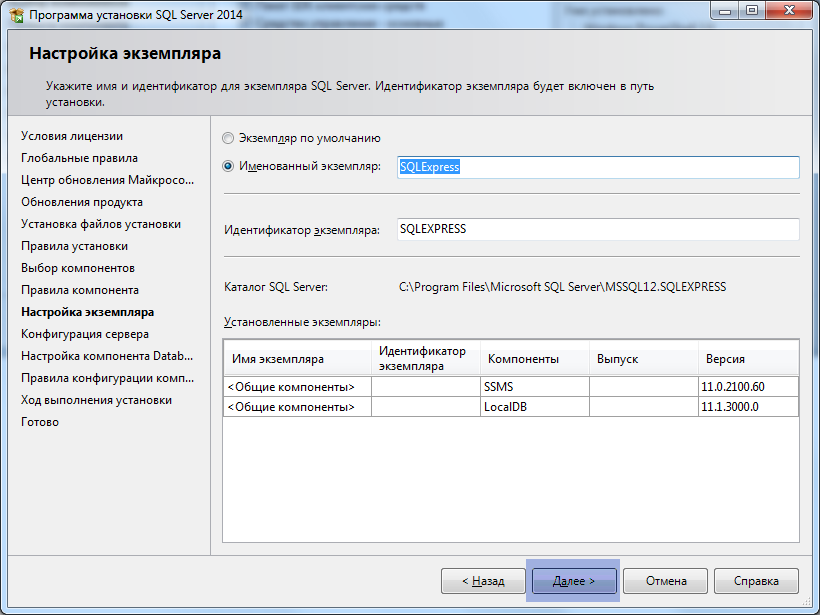This screenshot has height=615, width=820.
Task: Minimize the setup window
Action: (725, 10)
